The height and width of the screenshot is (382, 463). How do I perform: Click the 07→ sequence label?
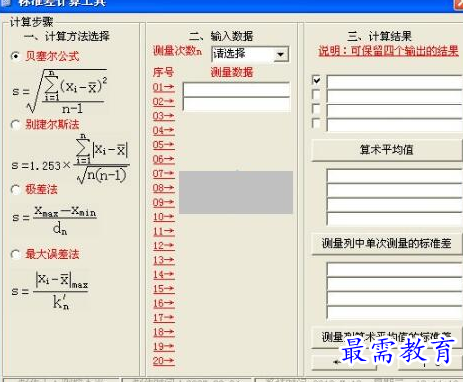[164, 174]
